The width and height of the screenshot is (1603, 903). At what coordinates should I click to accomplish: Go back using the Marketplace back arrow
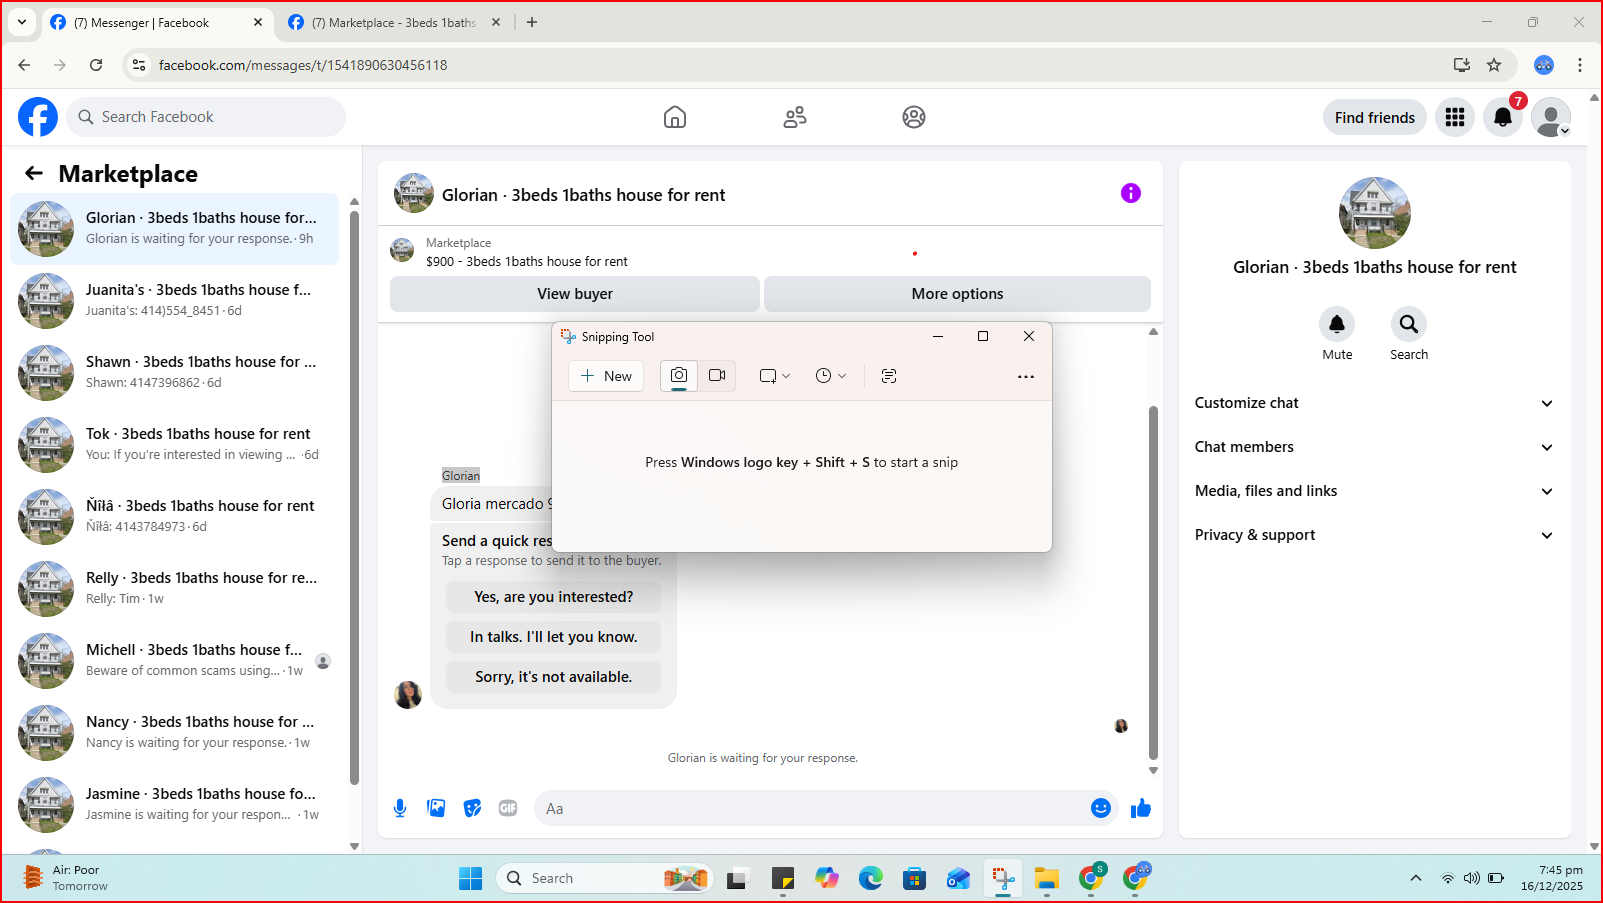point(34,173)
